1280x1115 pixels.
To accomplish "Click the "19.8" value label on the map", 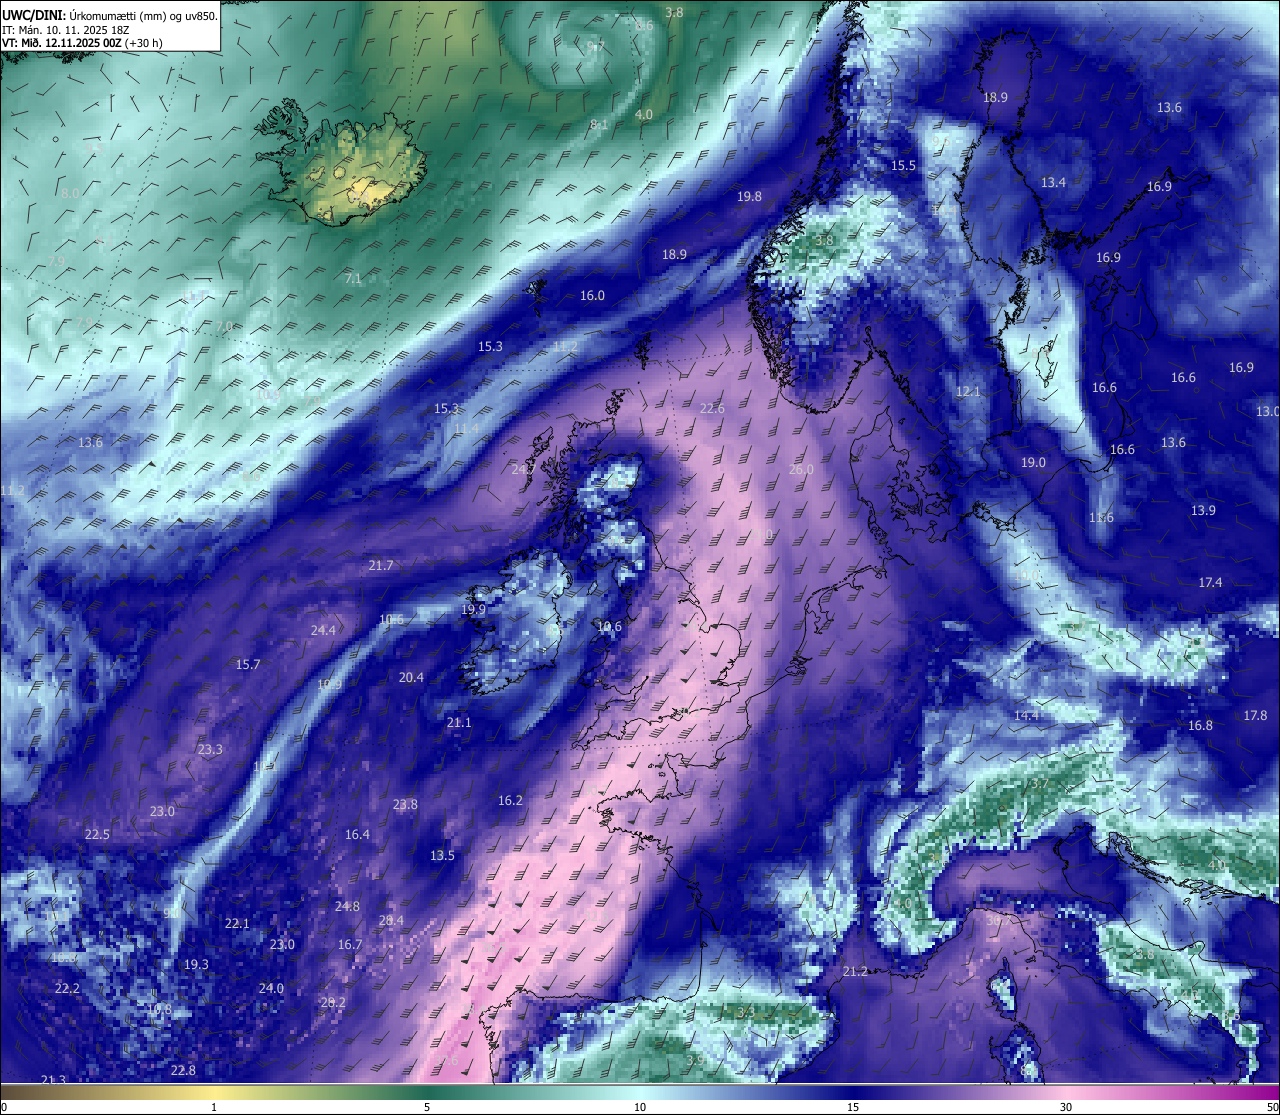I will click(749, 197).
